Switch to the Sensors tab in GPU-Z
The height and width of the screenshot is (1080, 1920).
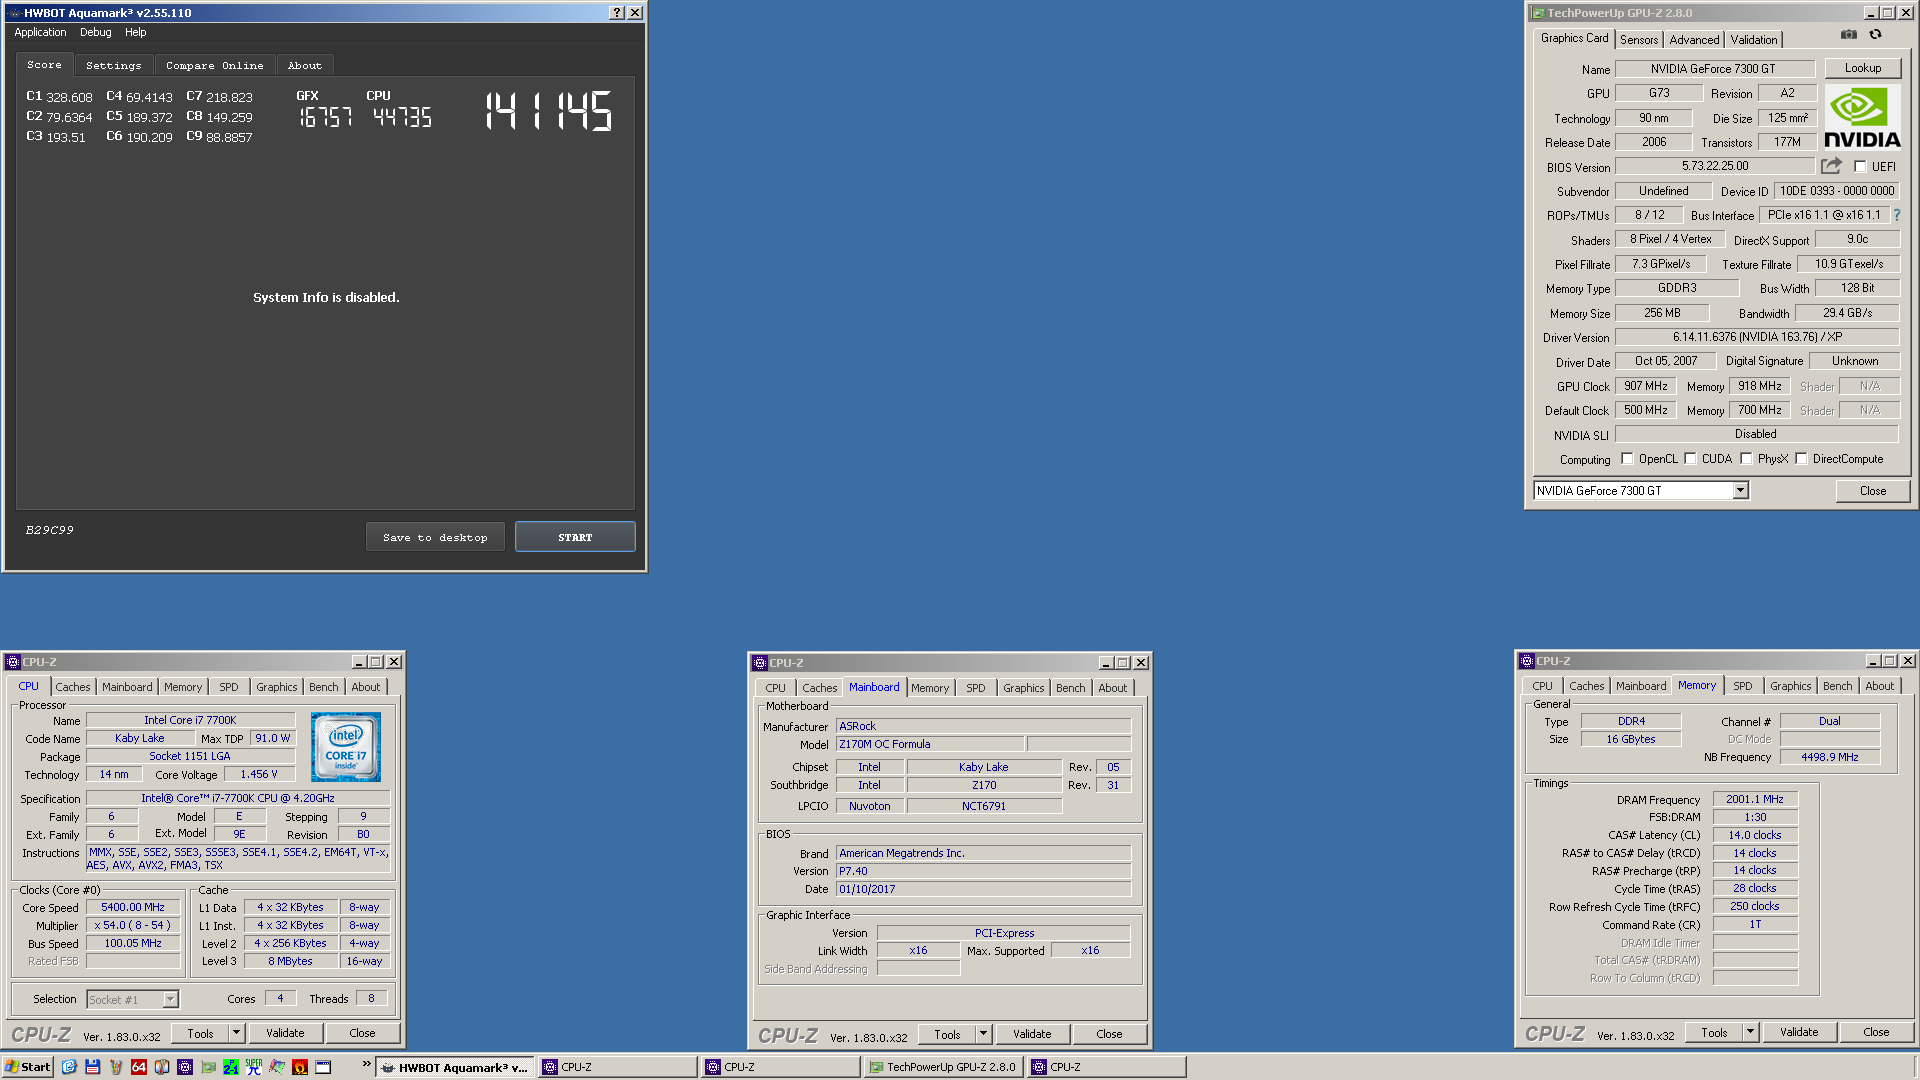point(1639,40)
